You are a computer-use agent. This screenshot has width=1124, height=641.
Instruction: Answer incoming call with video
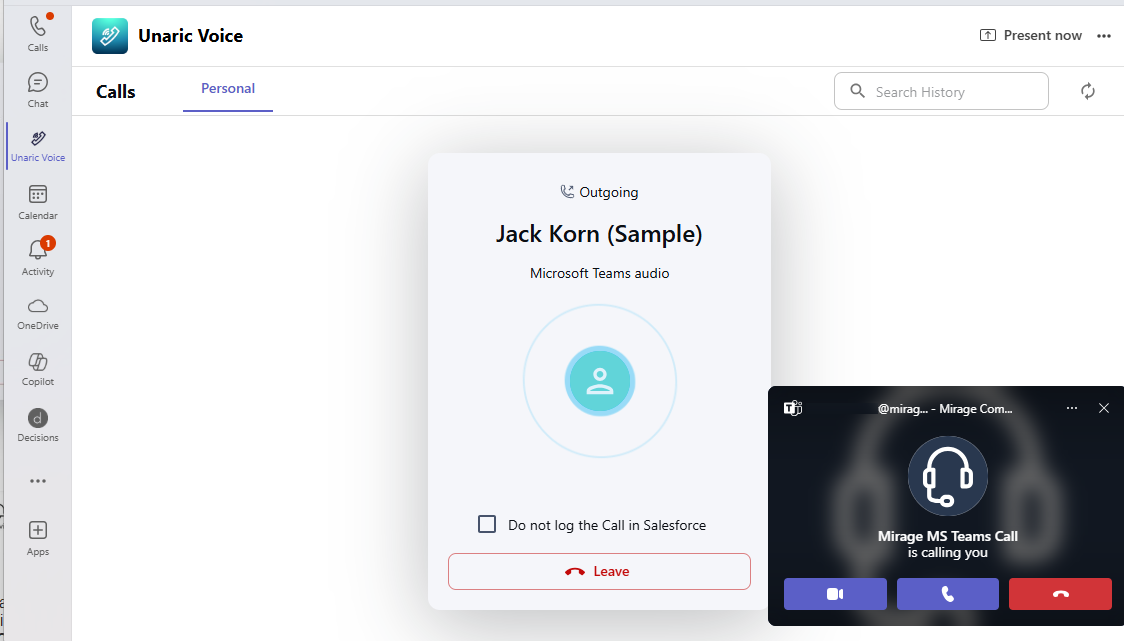click(x=835, y=594)
